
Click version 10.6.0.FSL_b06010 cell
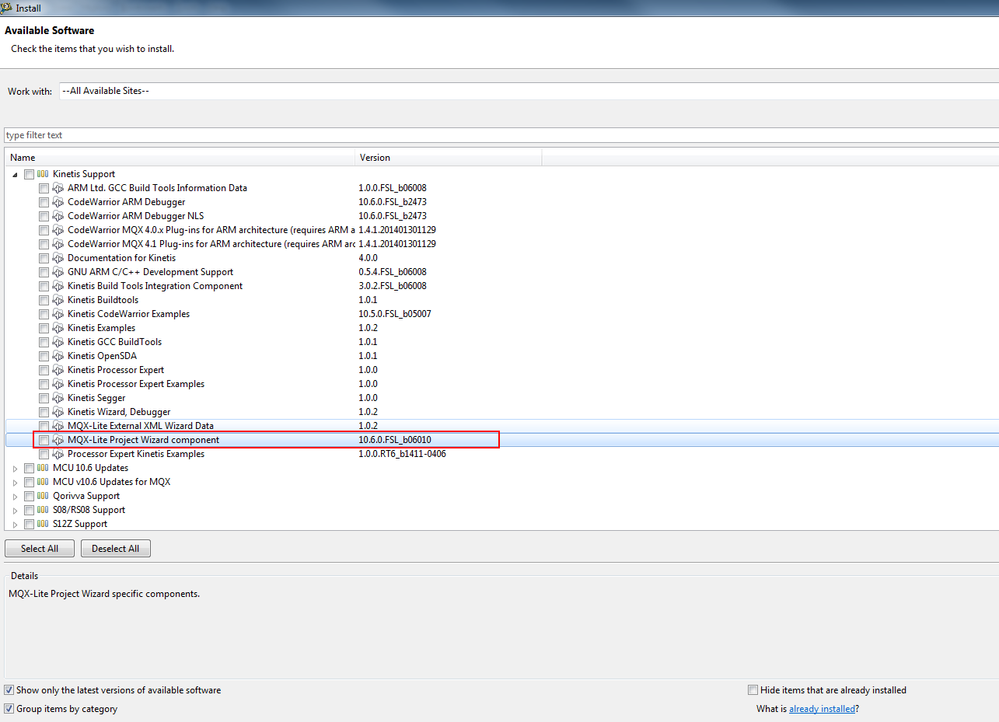coord(394,440)
